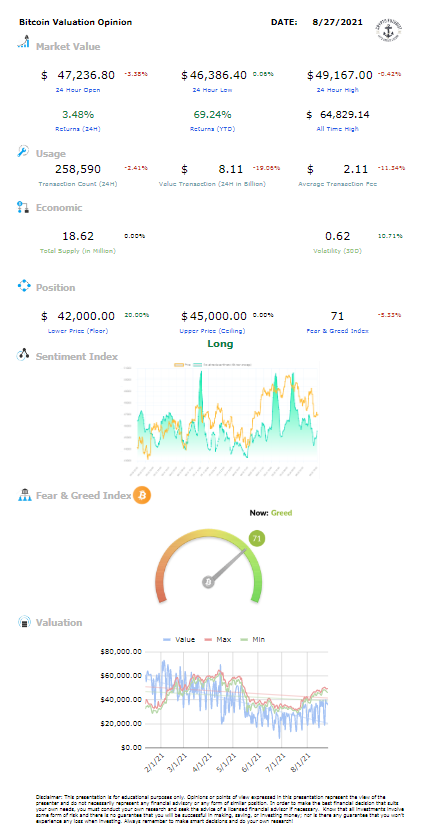Click the Total Supply (in Million) label
This screenshot has width=433, height=840.
pyautogui.click(x=78, y=250)
